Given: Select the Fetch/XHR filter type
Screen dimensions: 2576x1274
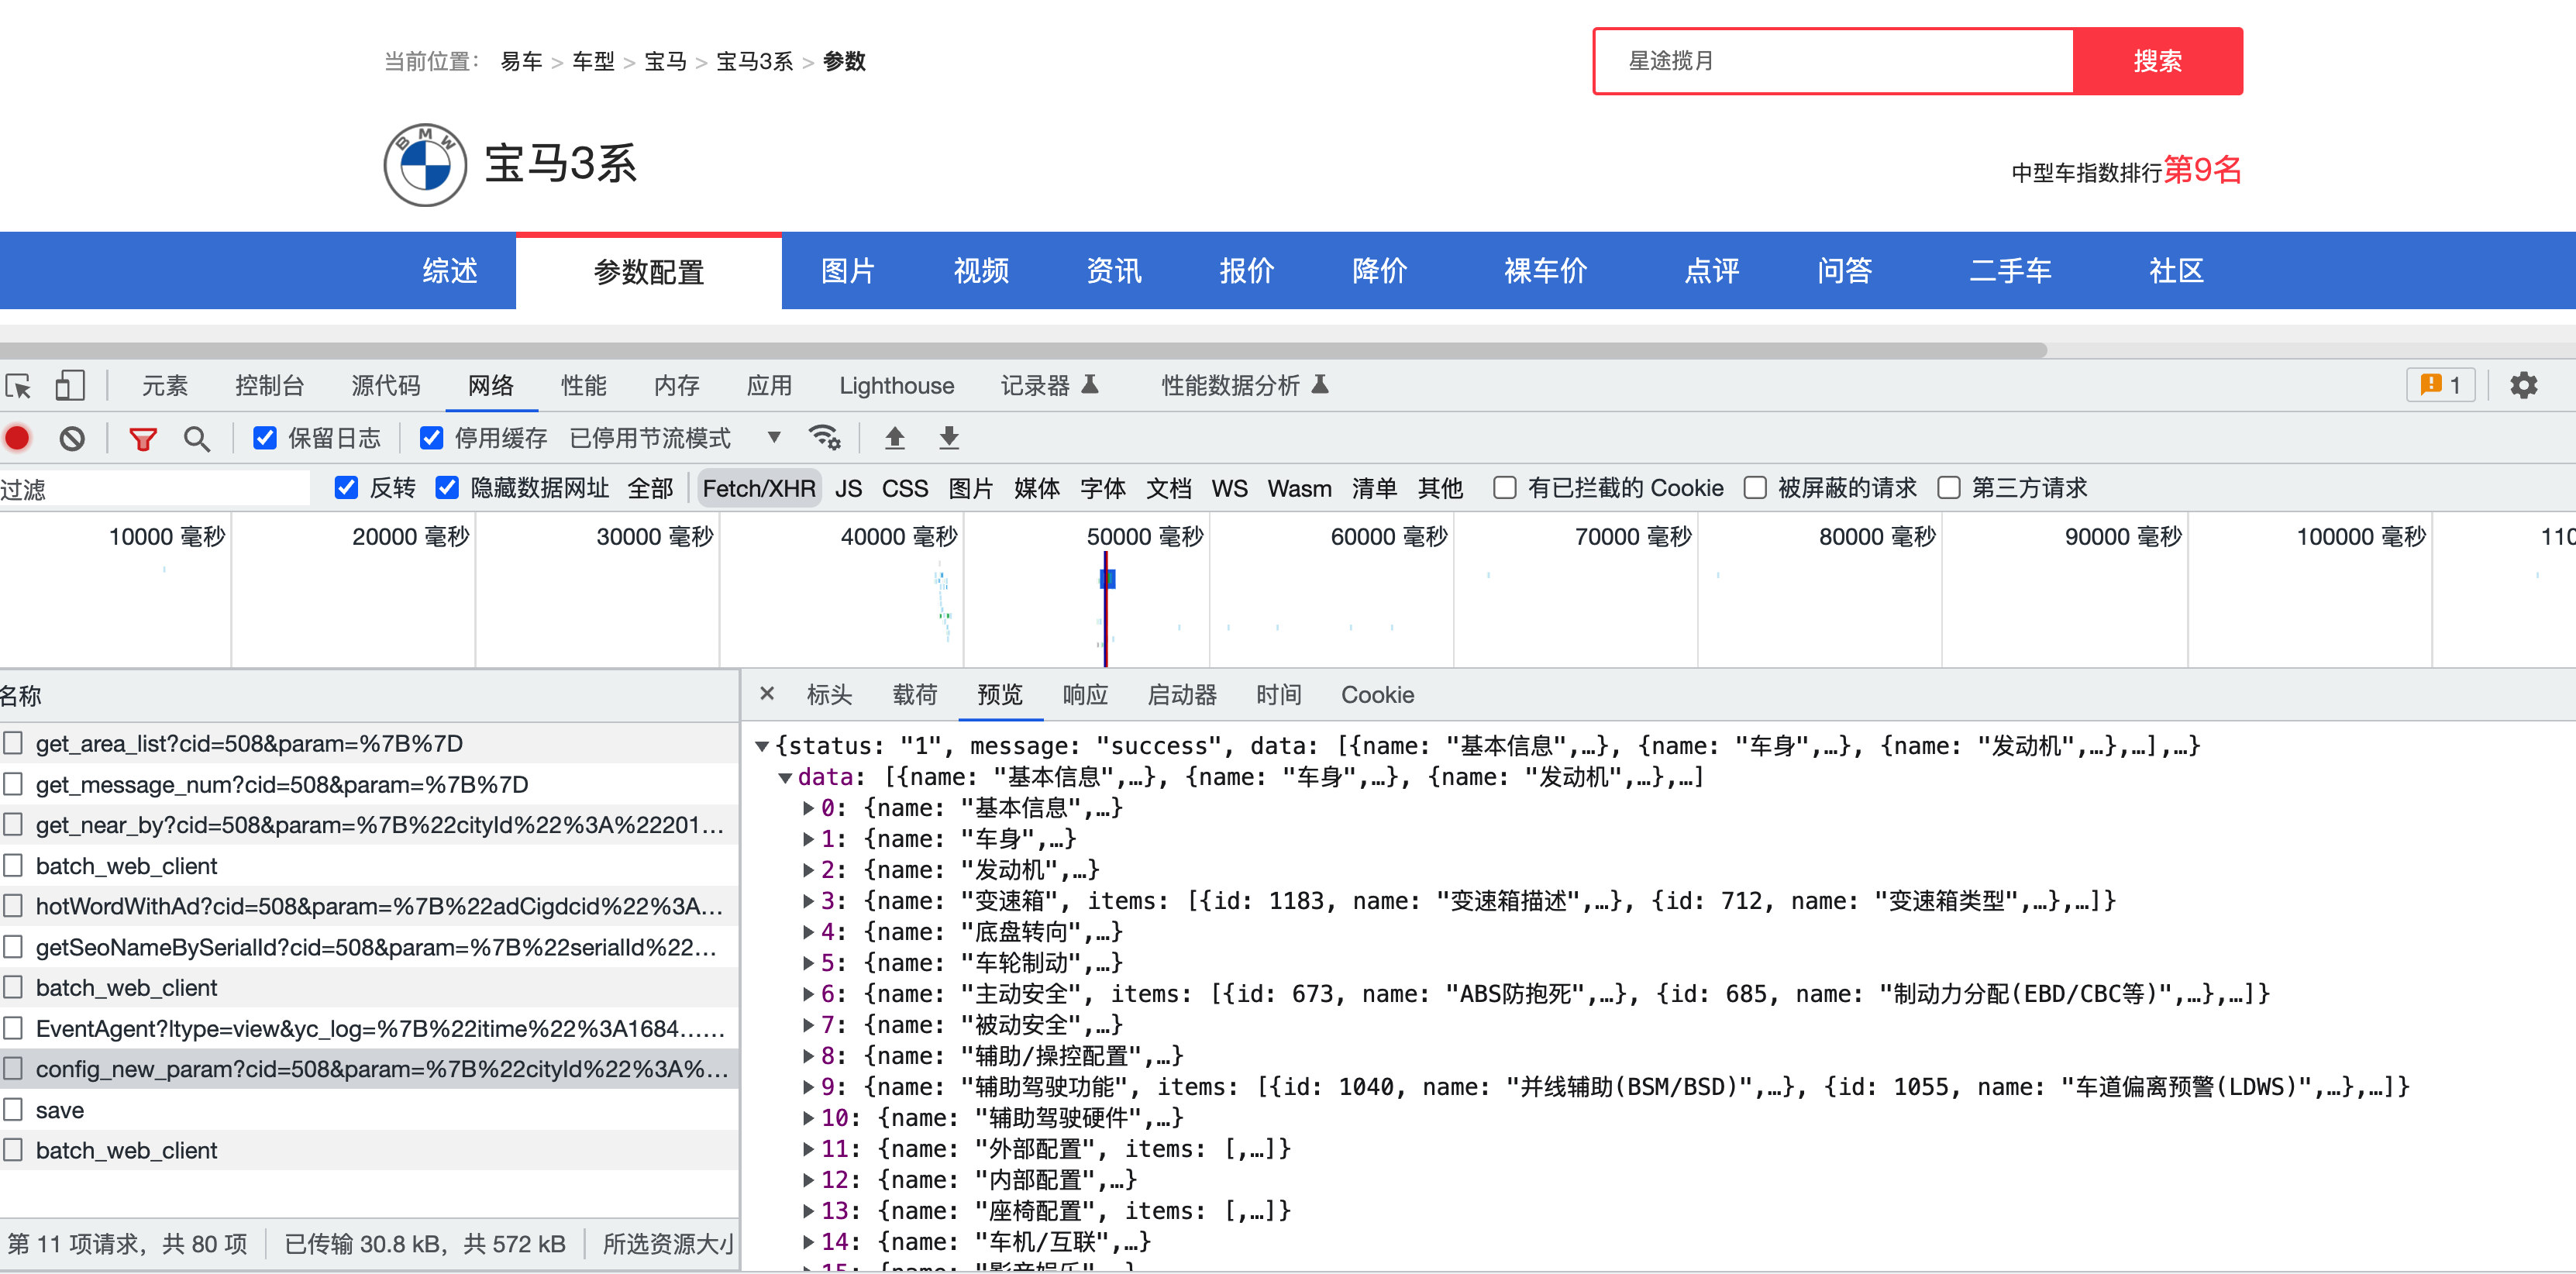Looking at the screenshot, I should coord(759,487).
